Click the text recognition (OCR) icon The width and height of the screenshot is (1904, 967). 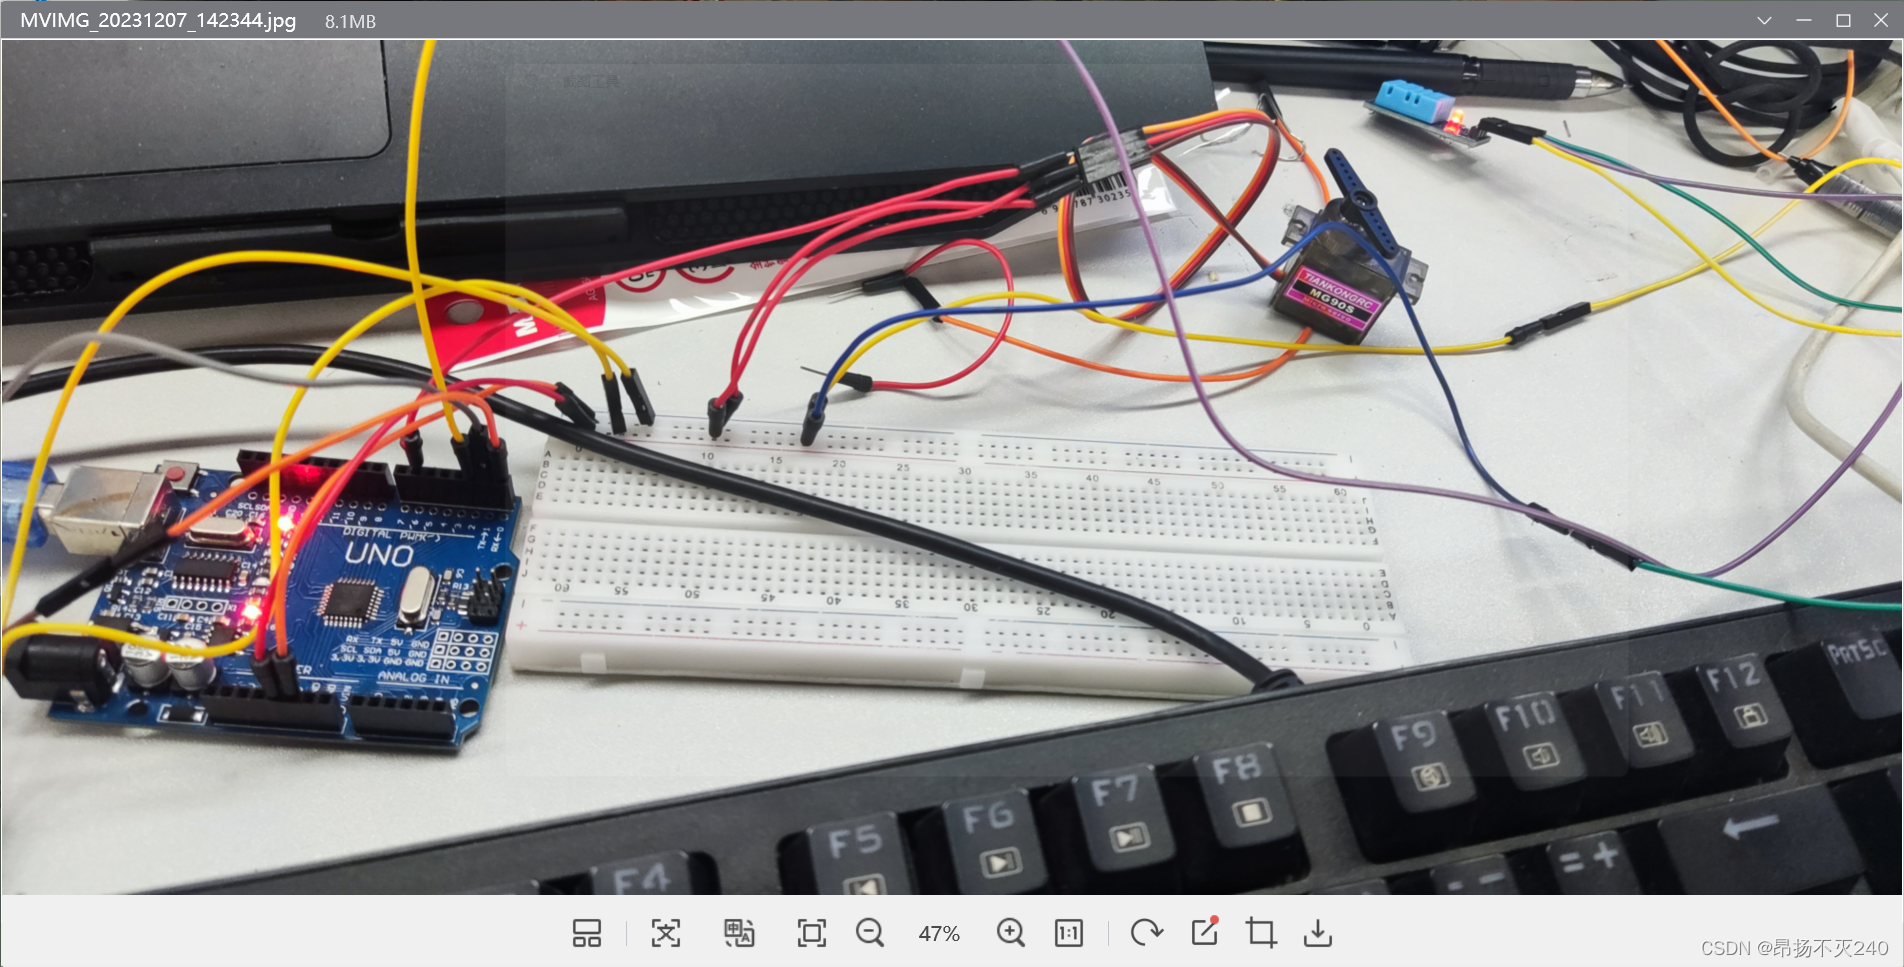click(x=666, y=933)
